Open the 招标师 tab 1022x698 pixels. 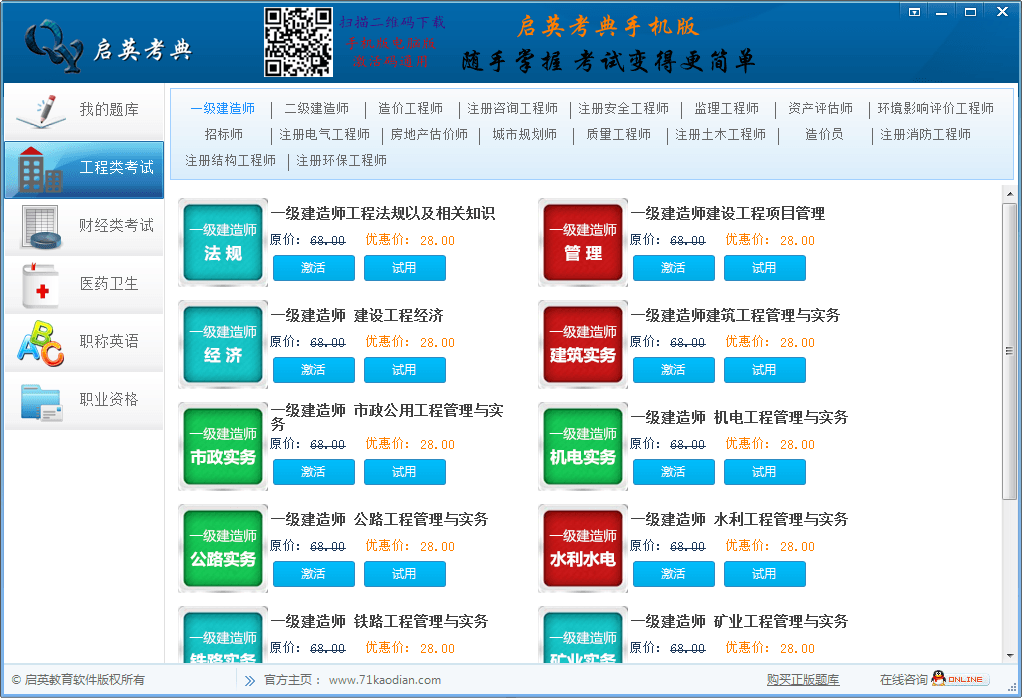pos(224,134)
